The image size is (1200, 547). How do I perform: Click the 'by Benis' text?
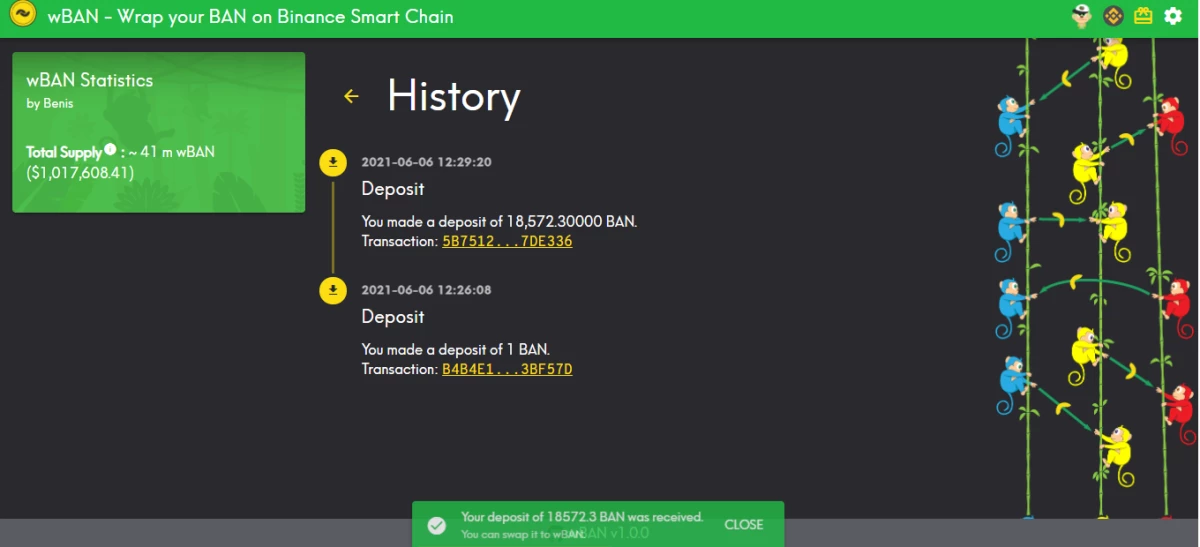[x=49, y=103]
